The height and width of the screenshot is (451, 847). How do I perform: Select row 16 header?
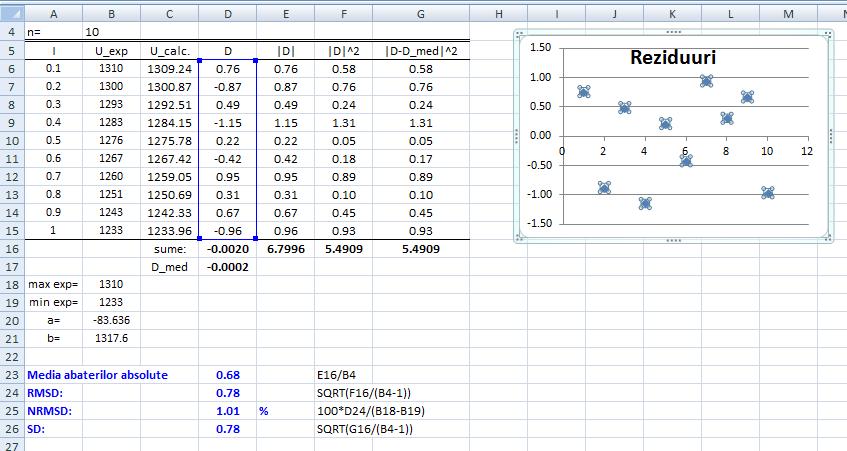pyautogui.click(x=12, y=249)
